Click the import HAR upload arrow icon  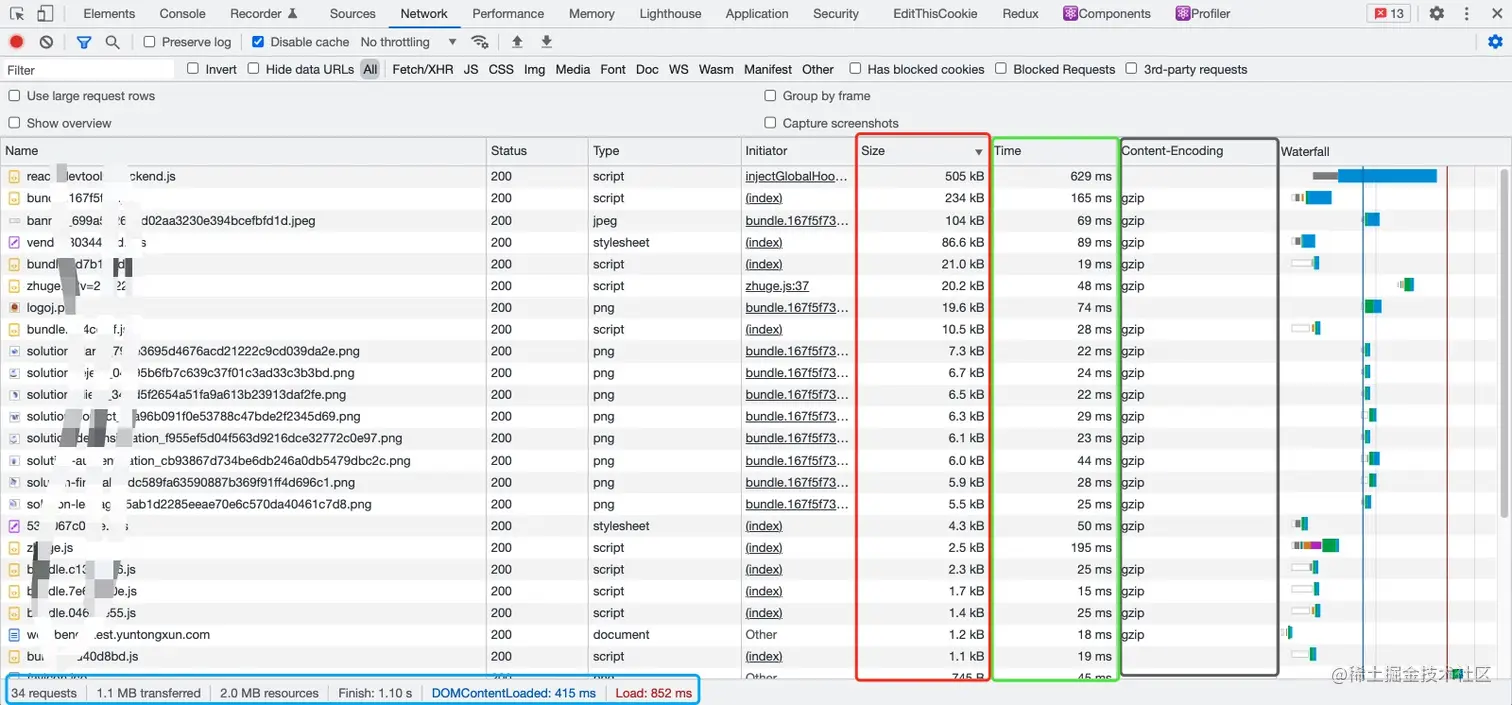(x=517, y=42)
